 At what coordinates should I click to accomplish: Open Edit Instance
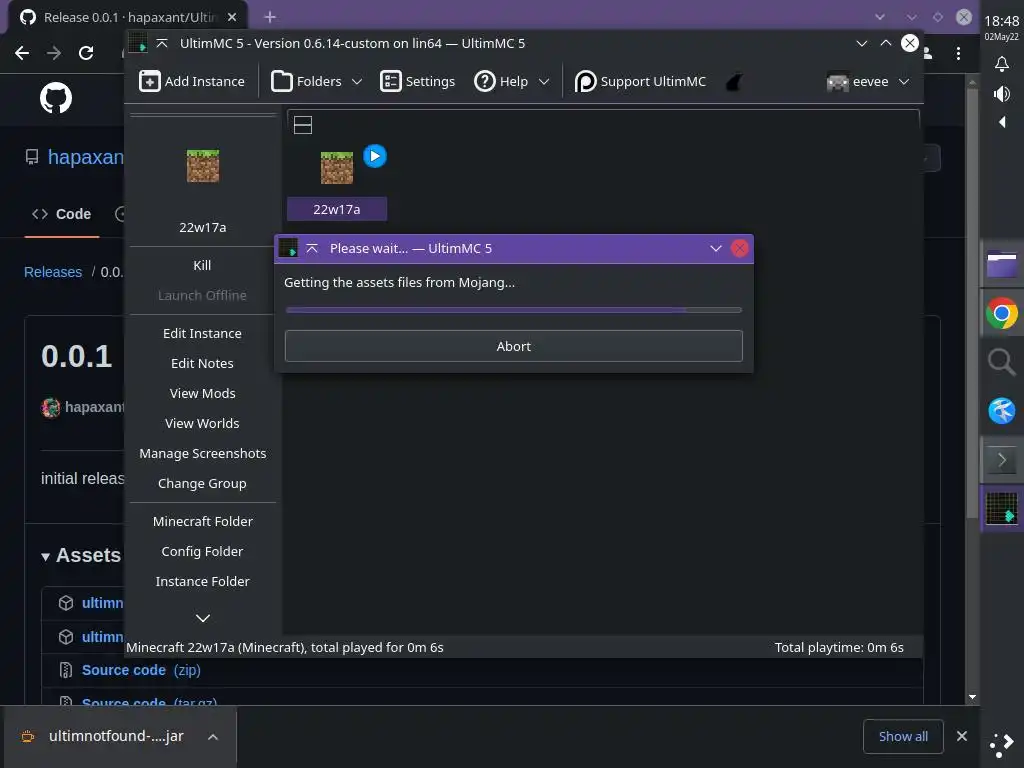(x=202, y=333)
